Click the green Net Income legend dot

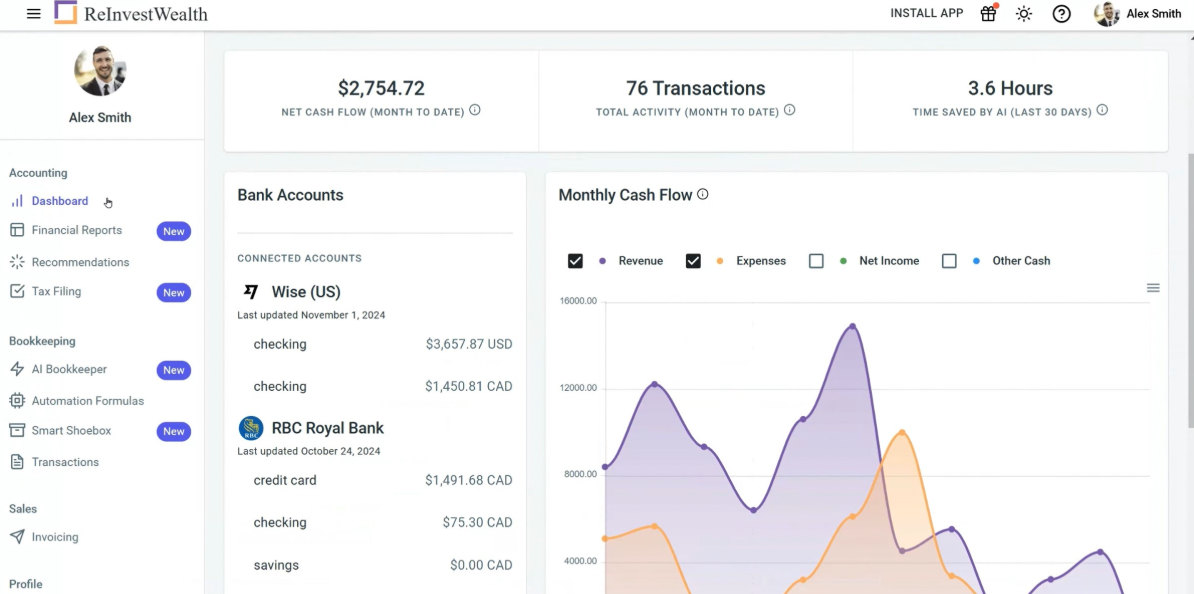[x=843, y=261]
